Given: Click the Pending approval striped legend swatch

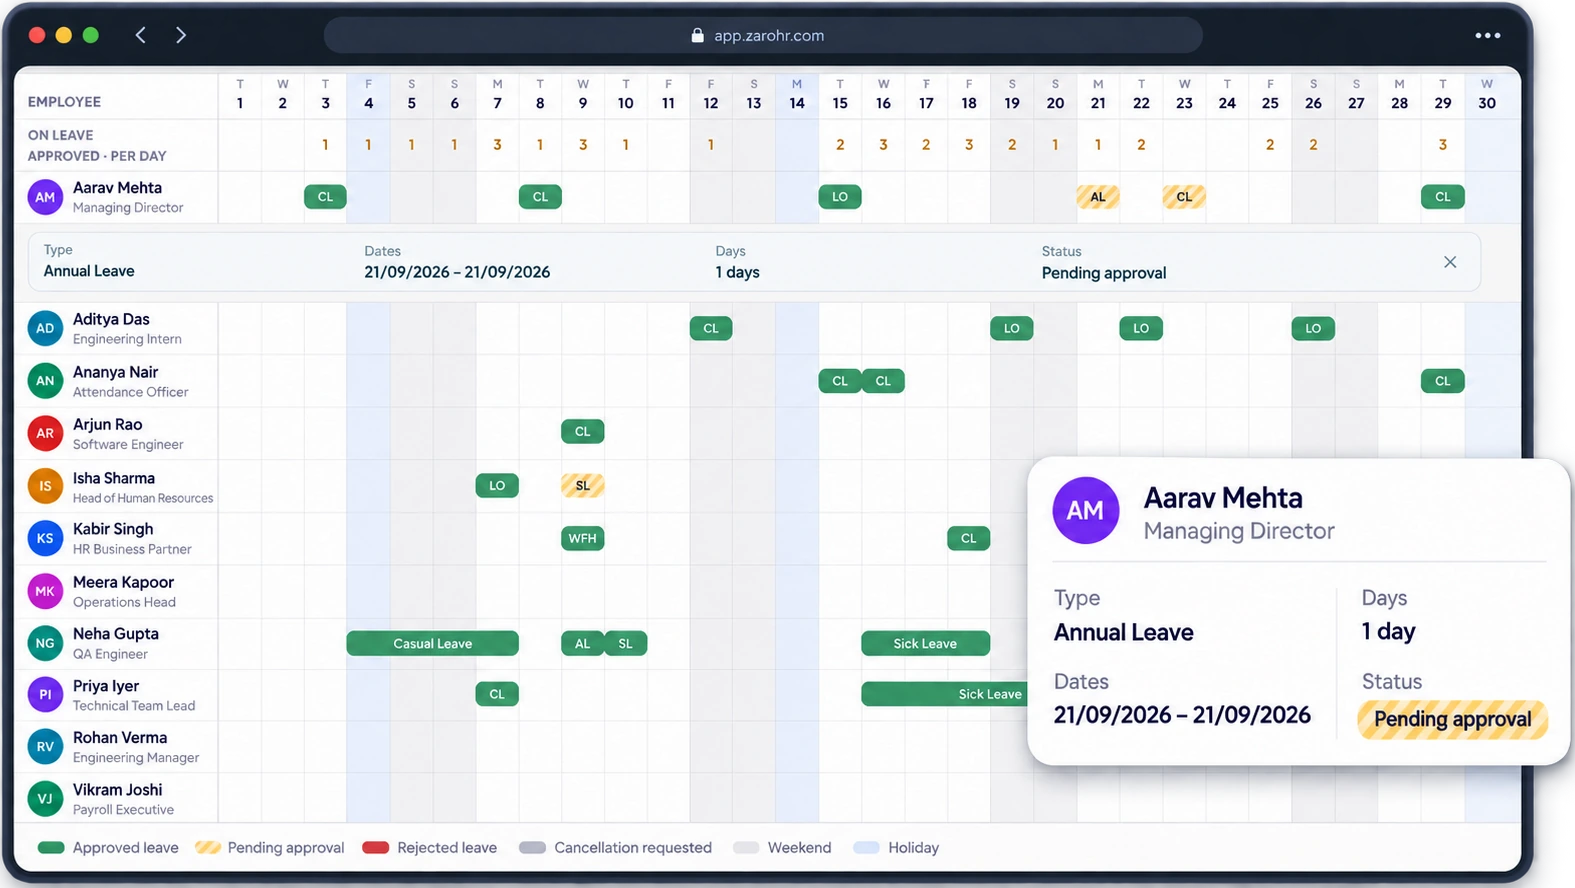Looking at the screenshot, I should [208, 848].
